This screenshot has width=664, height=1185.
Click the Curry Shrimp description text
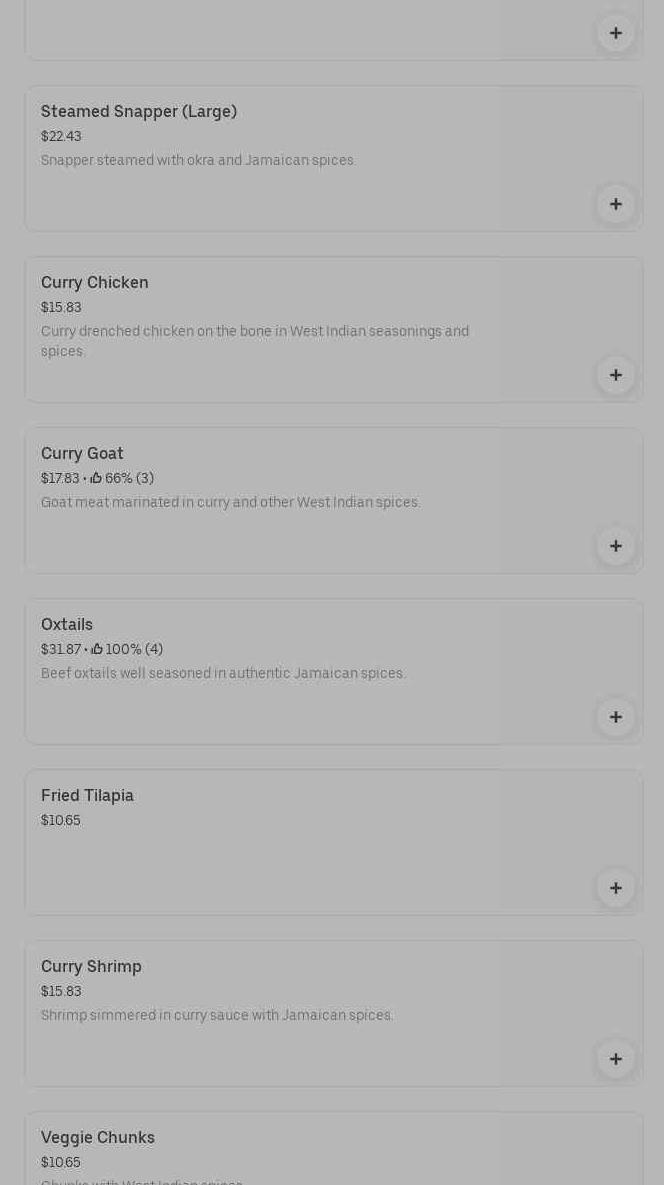(x=217, y=1016)
